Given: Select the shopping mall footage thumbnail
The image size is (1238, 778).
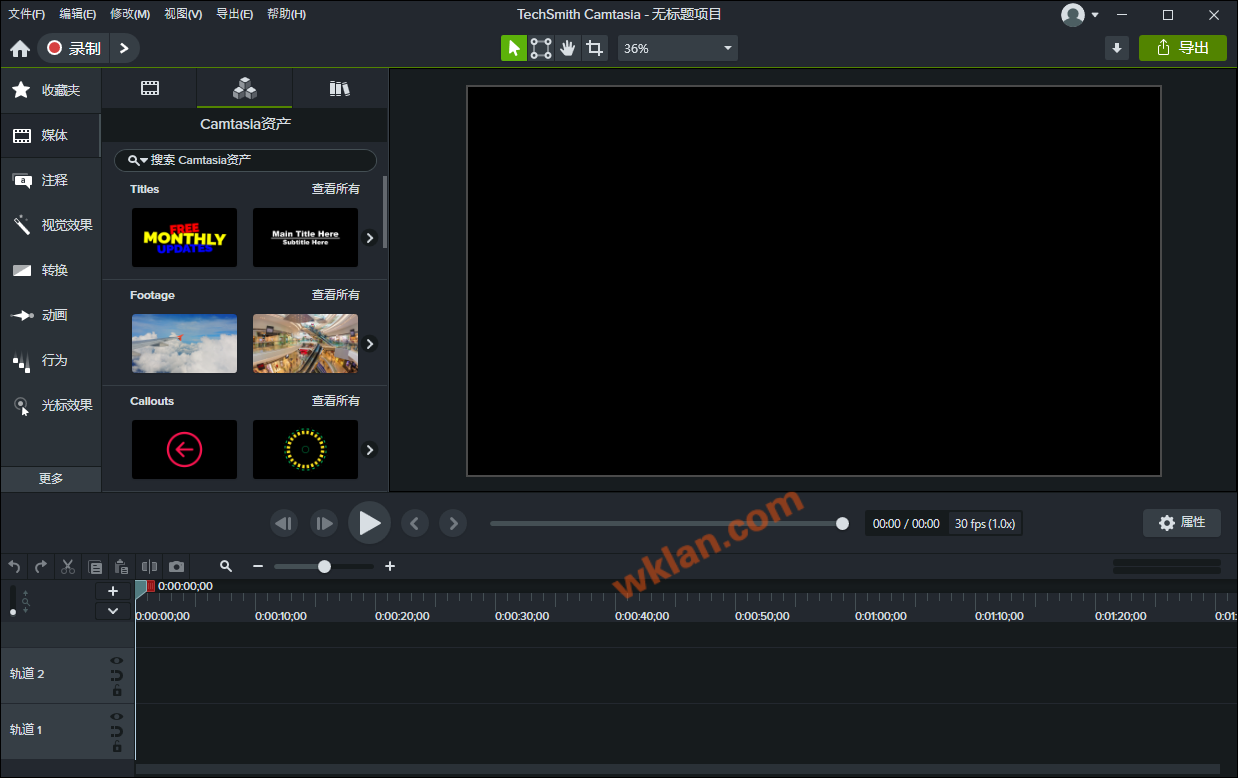Looking at the screenshot, I should pyautogui.click(x=305, y=344).
